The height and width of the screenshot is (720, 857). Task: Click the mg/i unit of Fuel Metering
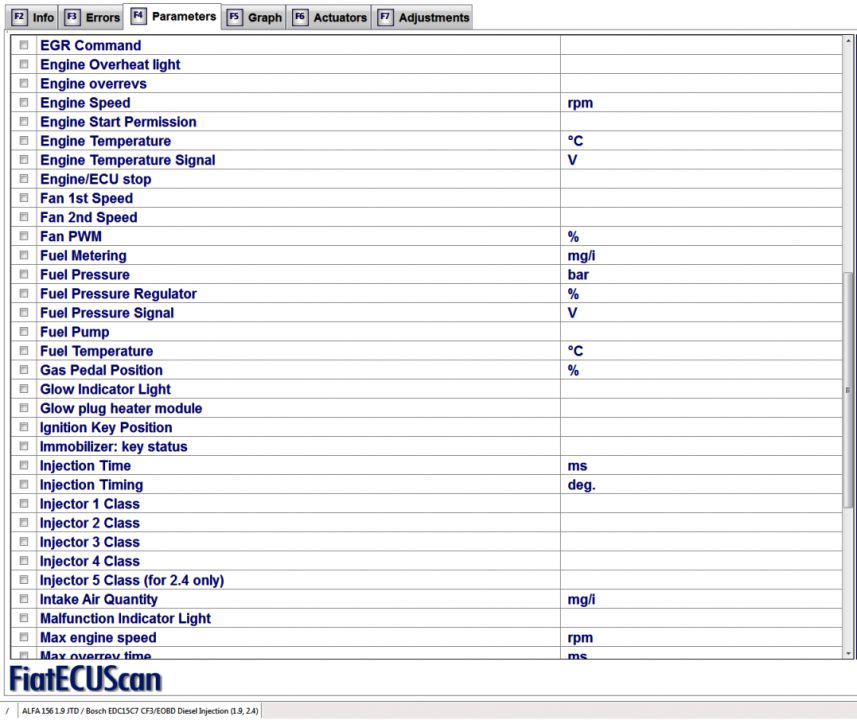(x=581, y=255)
